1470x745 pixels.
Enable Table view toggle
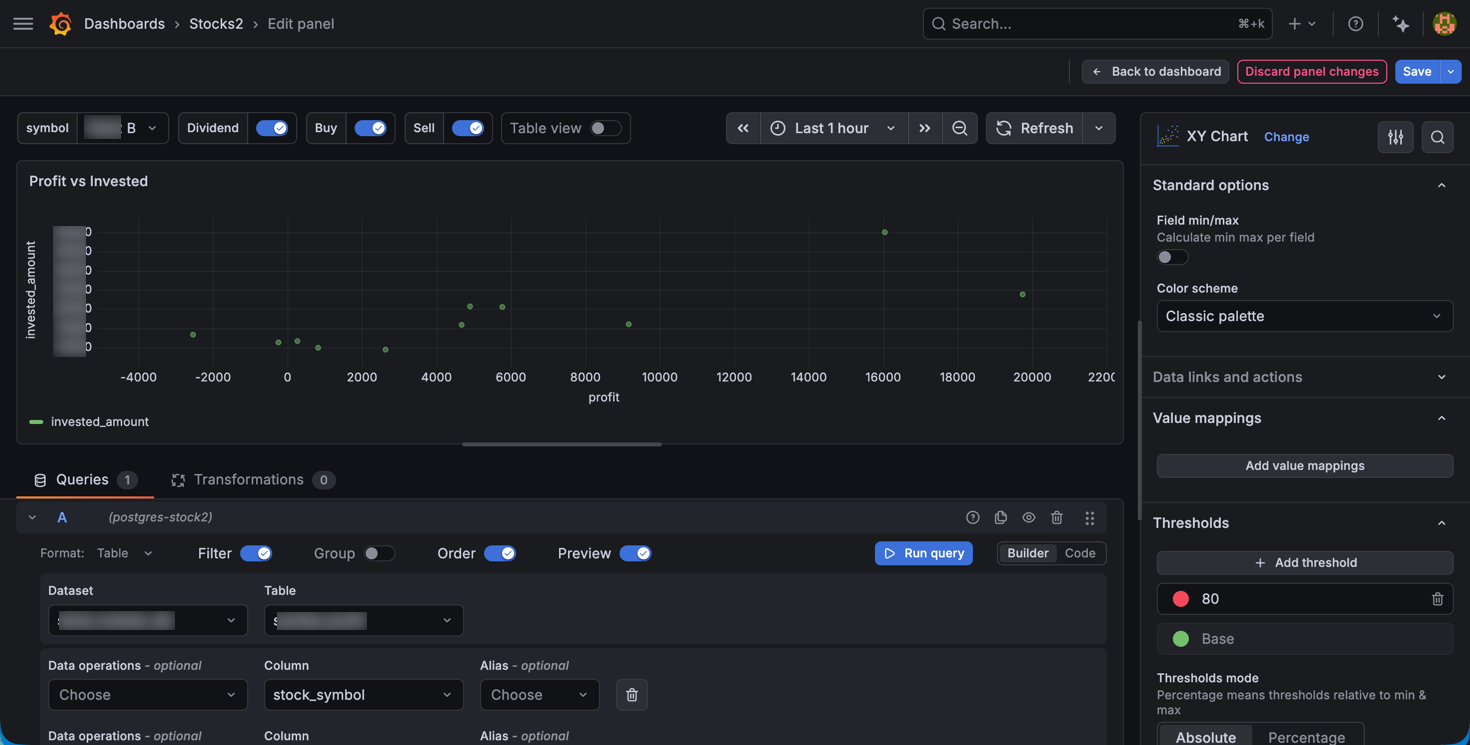point(605,128)
